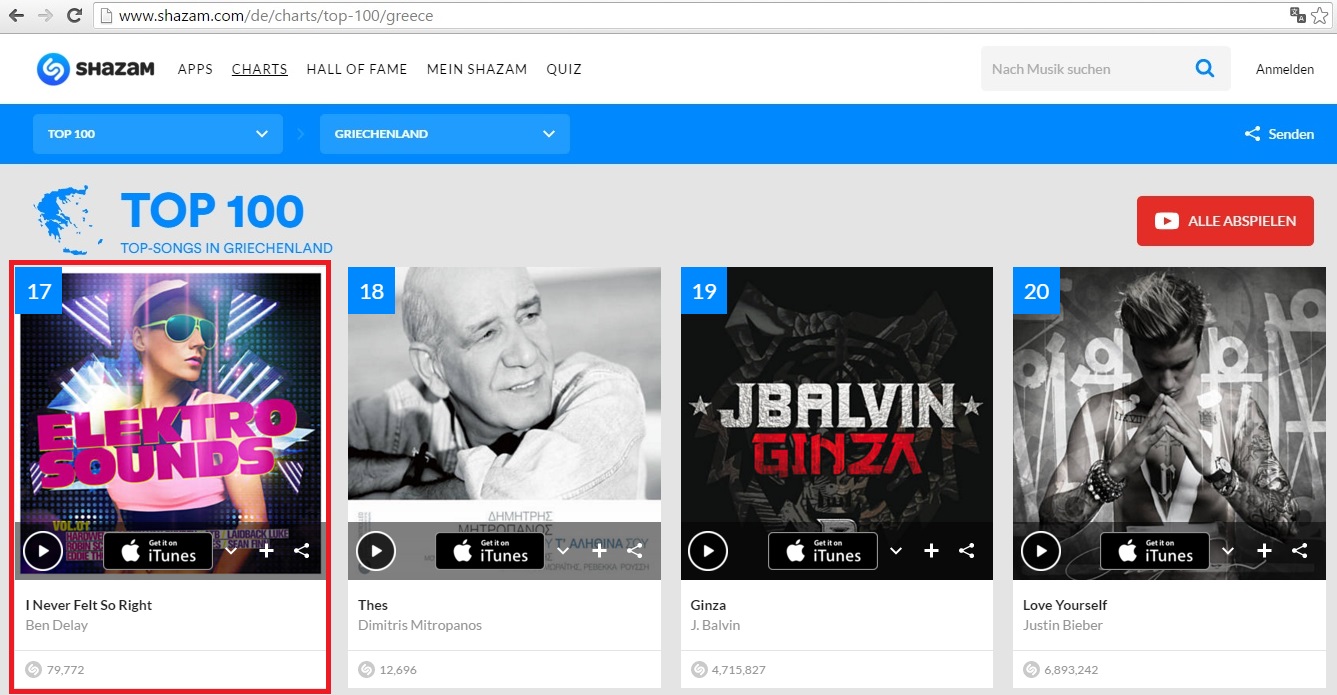Expand store options chevron on 'Thes' card

[563, 550]
